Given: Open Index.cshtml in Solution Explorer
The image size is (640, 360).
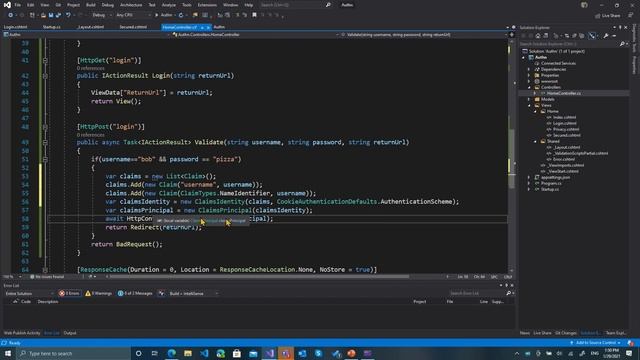Looking at the screenshot, I should tap(564, 117).
